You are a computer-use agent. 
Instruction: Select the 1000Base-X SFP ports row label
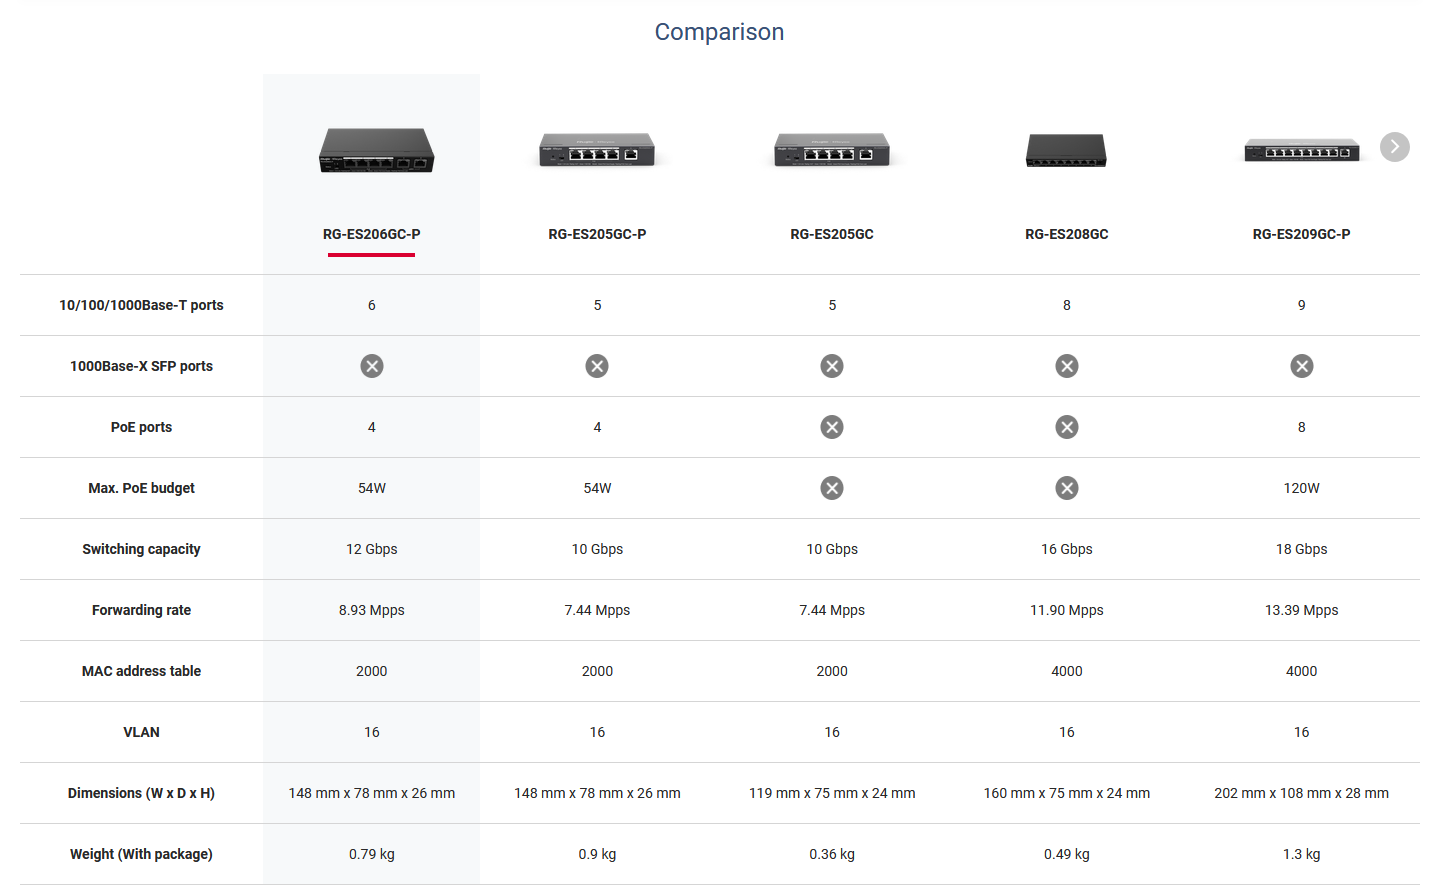pyautogui.click(x=141, y=366)
